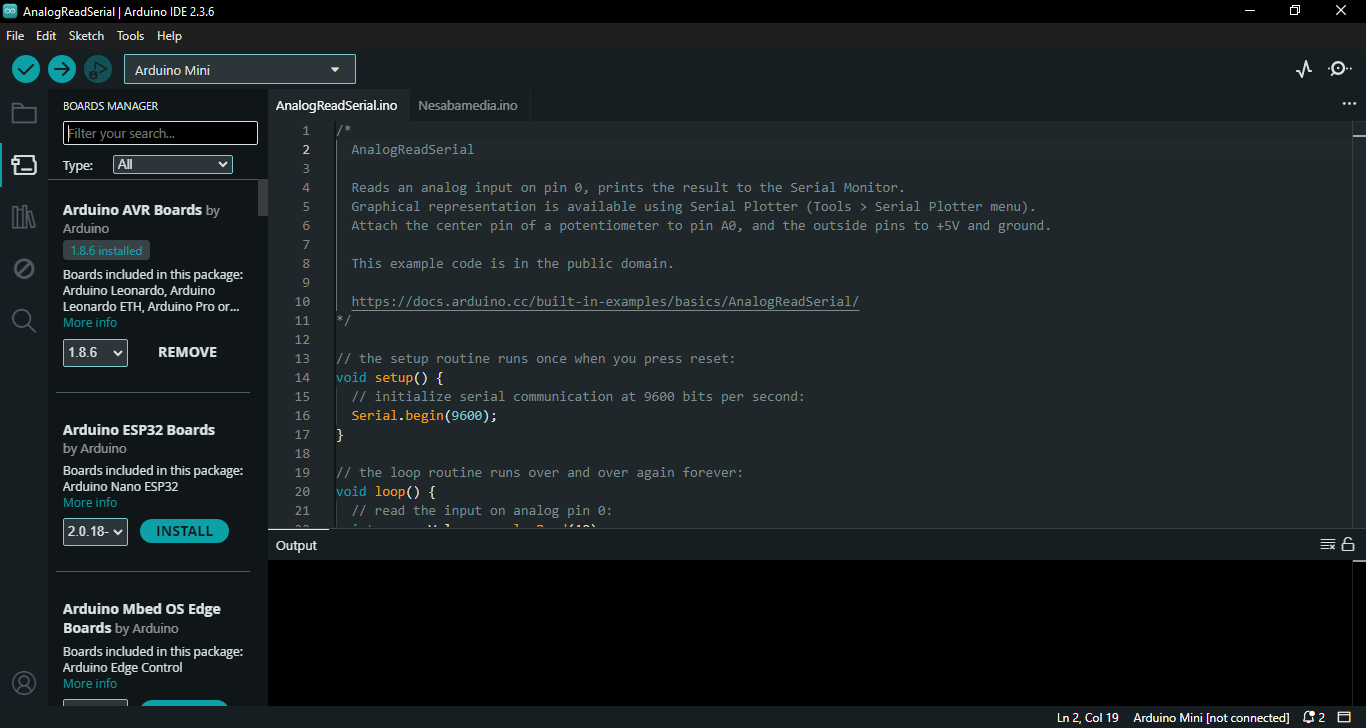The width and height of the screenshot is (1366, 728).
Task: Install the Arduino ESP32 Boards package
Action: [184, 532]
